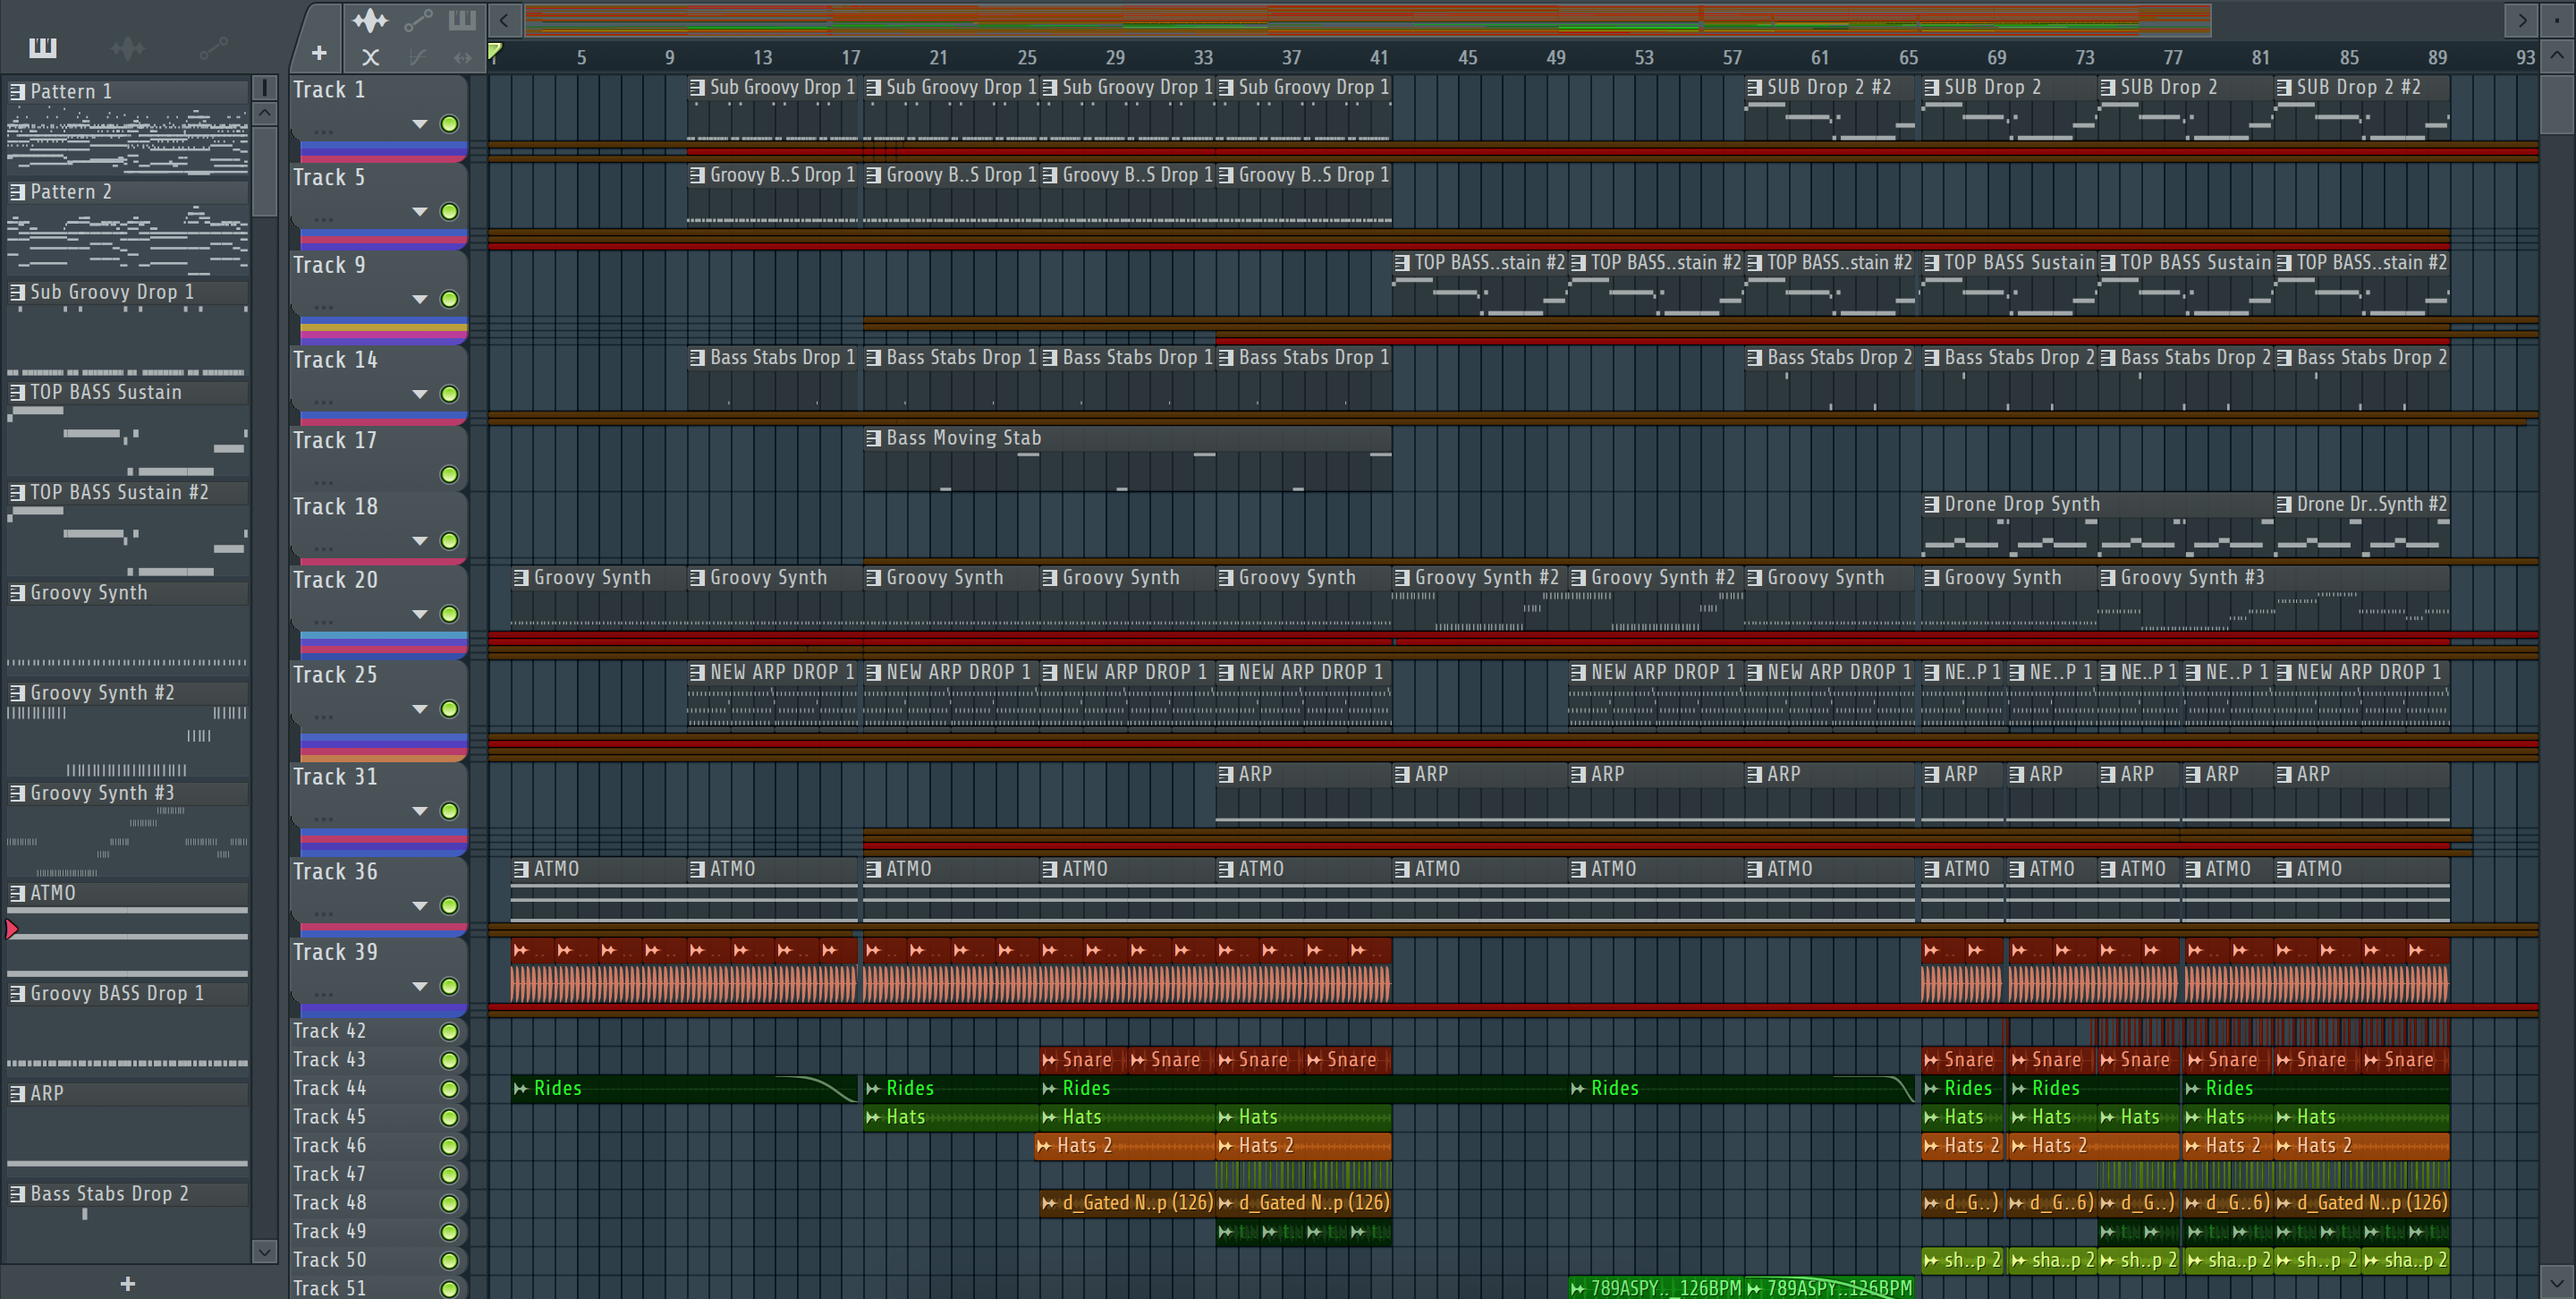
Task: Mute Track 17 with its green light
Action: click(449, 474)
